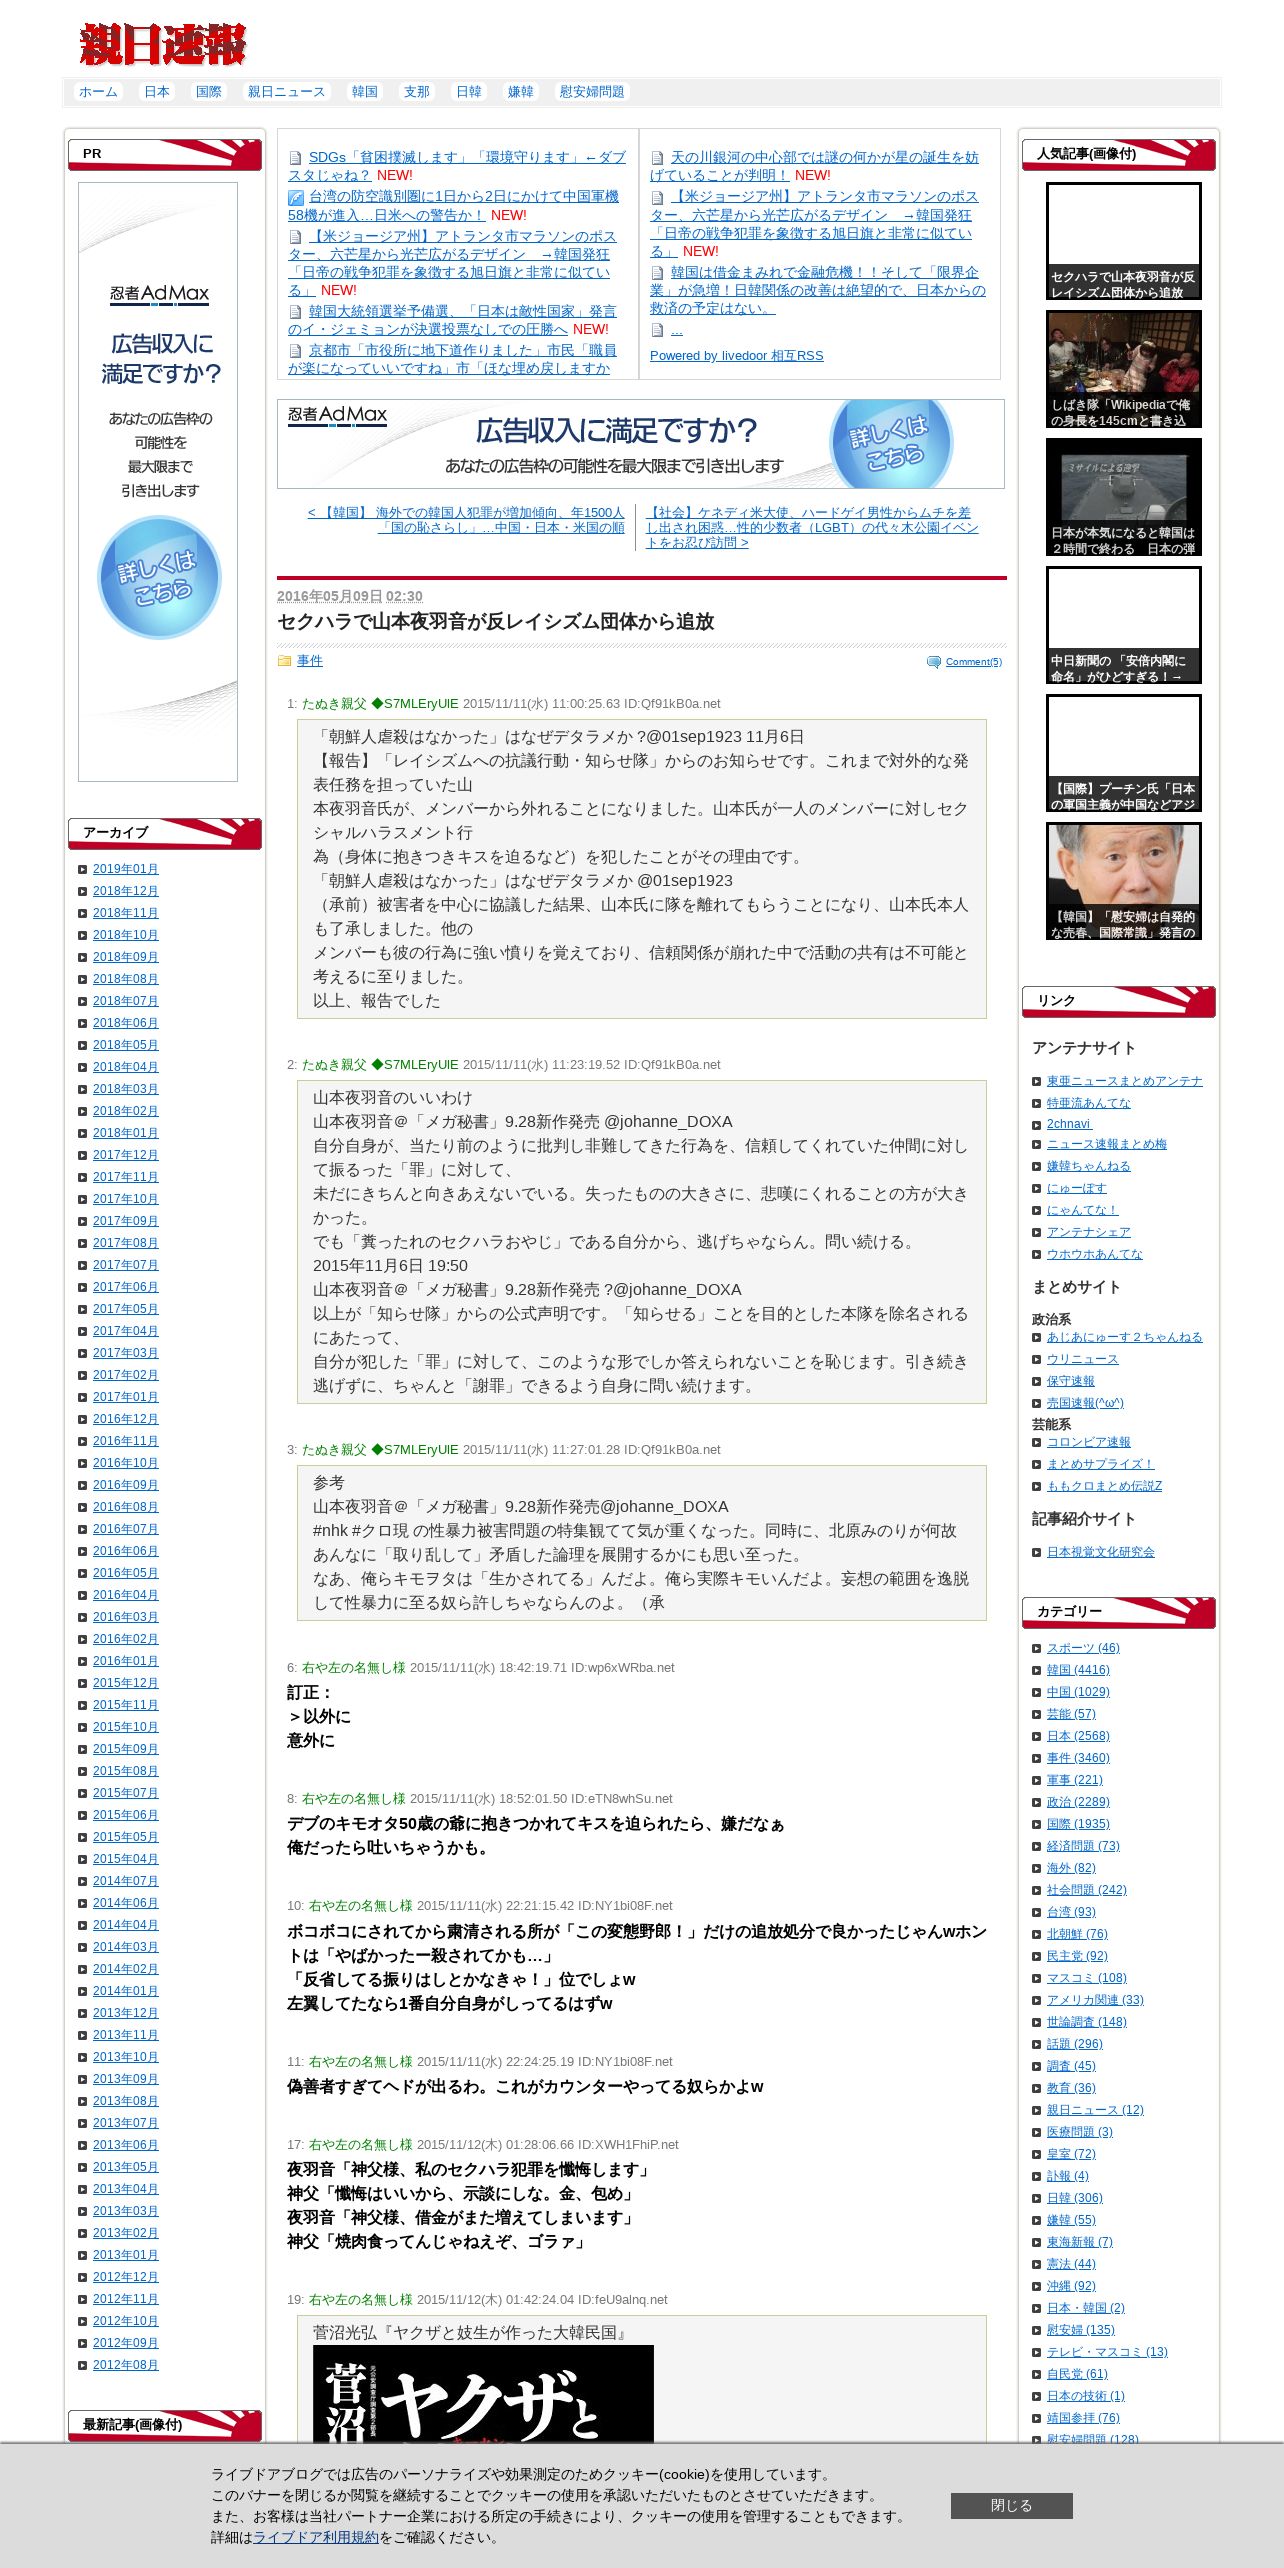Open the 国際 navigation item
Image resolution: width=1284 pixels, height=2568 pixels.
[209, 92]
